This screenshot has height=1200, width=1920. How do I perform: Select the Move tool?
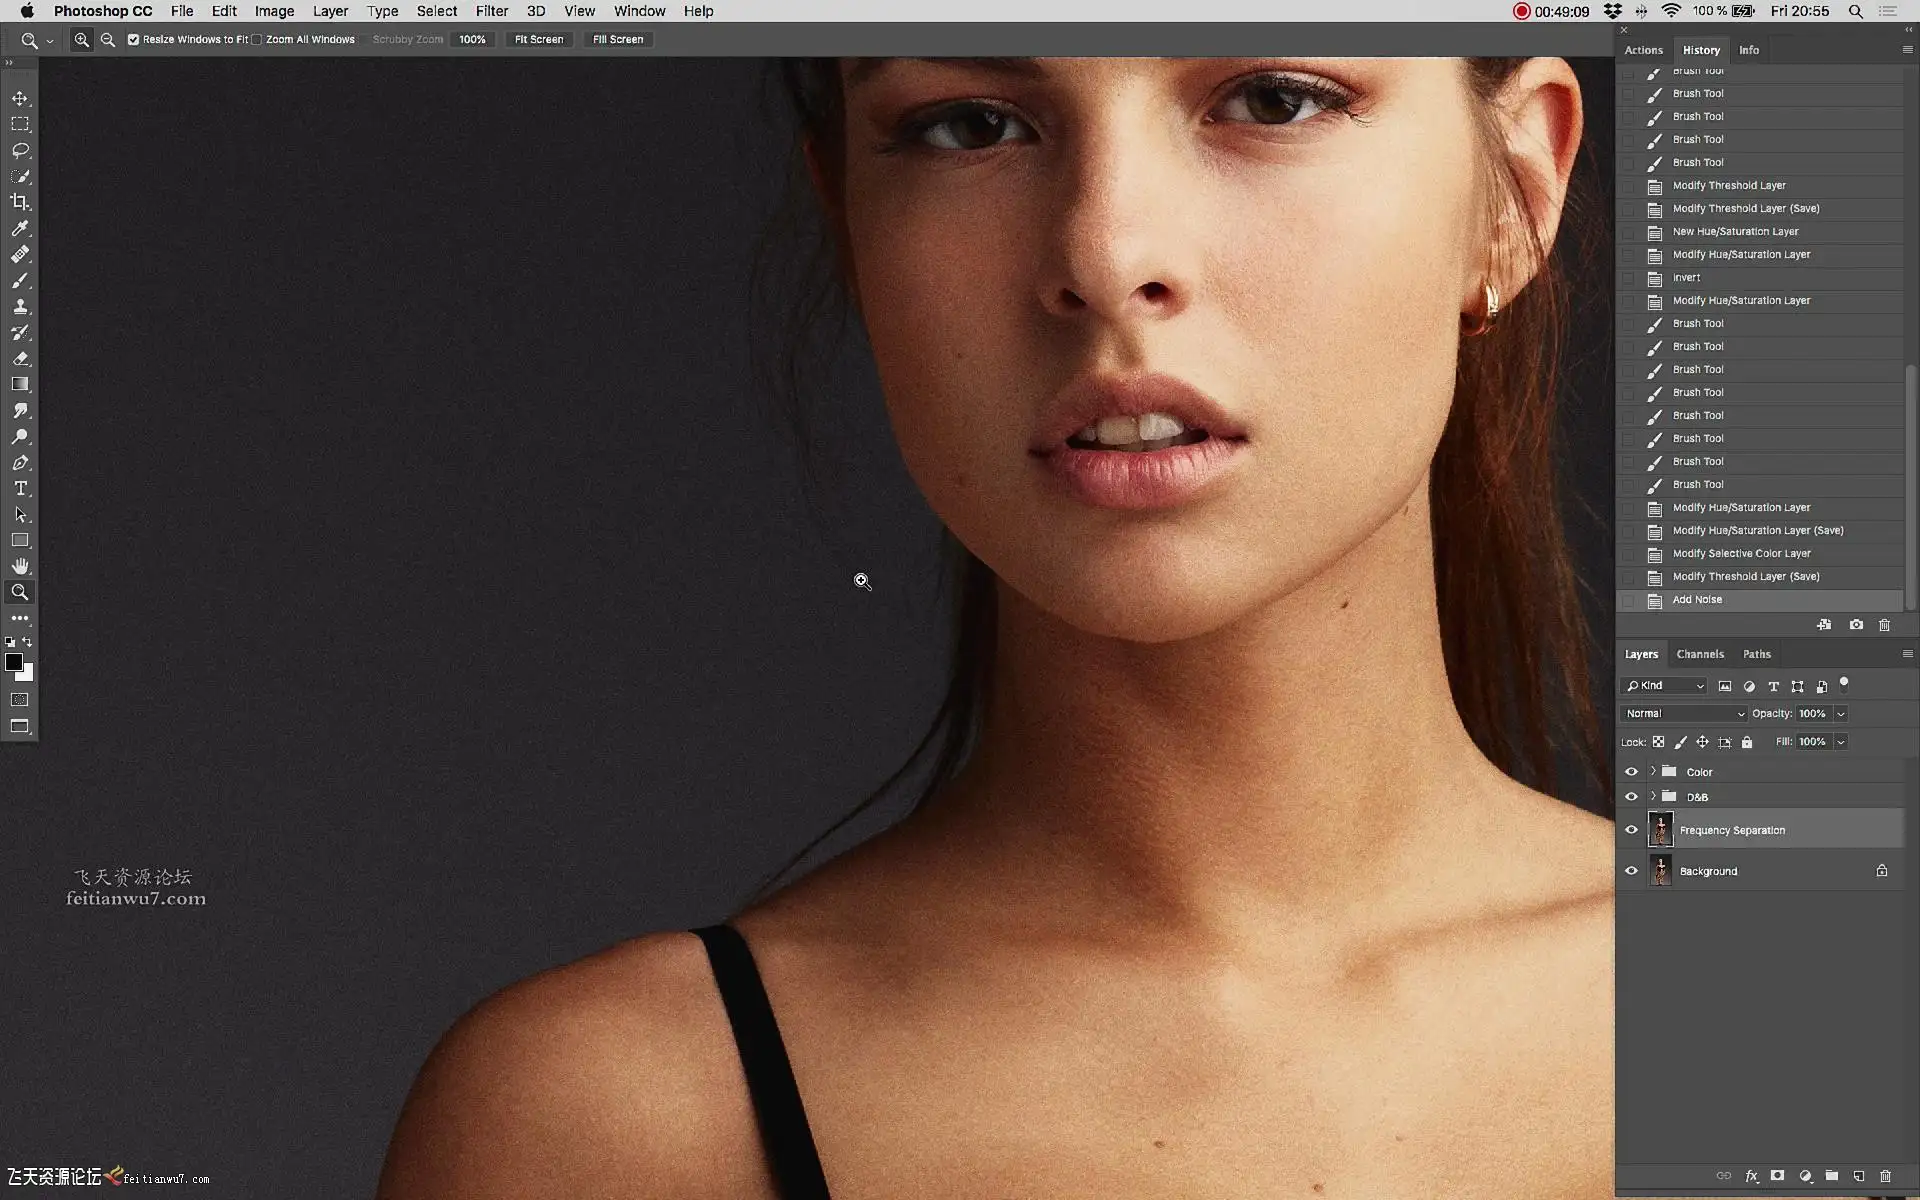pyautogui.click(x=20, y=98)
